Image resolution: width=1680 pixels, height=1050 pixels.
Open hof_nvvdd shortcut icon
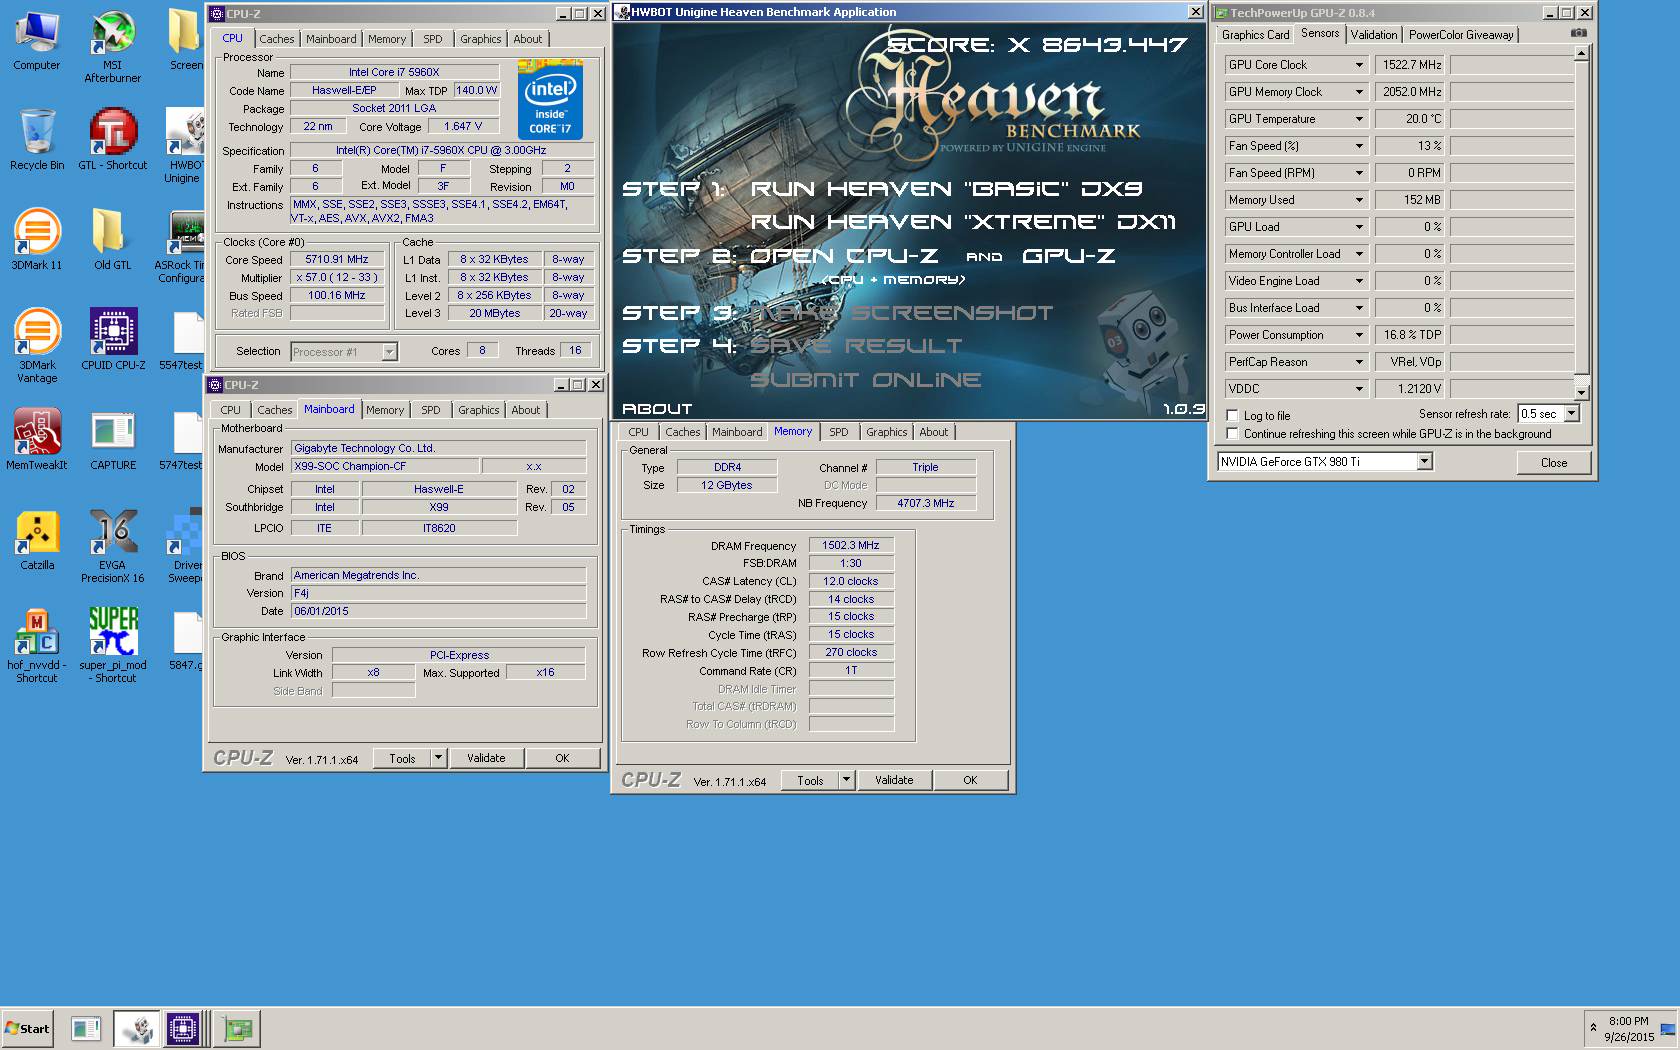click(x=37, y=646)
